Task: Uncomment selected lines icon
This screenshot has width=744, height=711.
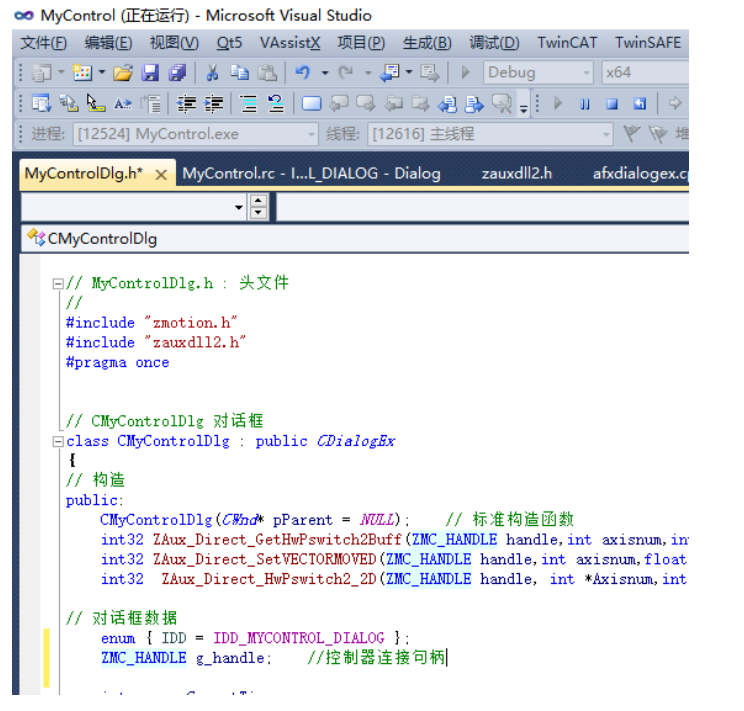Action: 276,103
